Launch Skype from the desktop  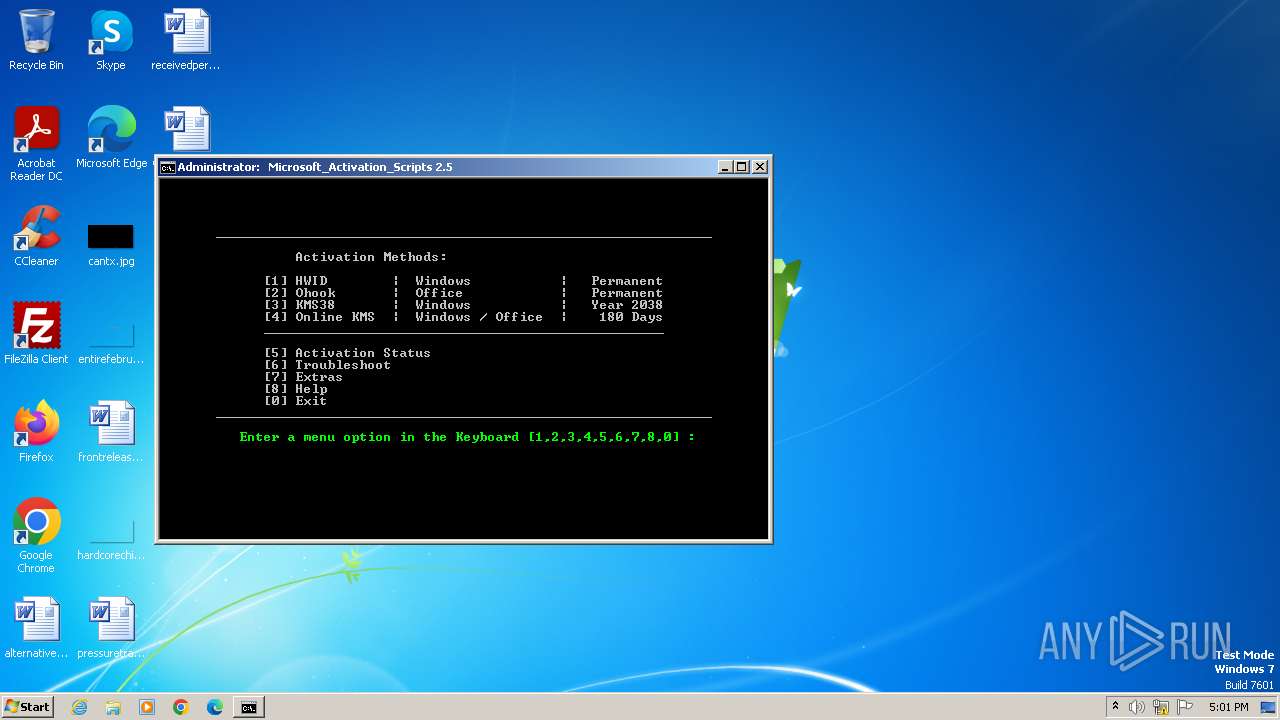(111, 40)
